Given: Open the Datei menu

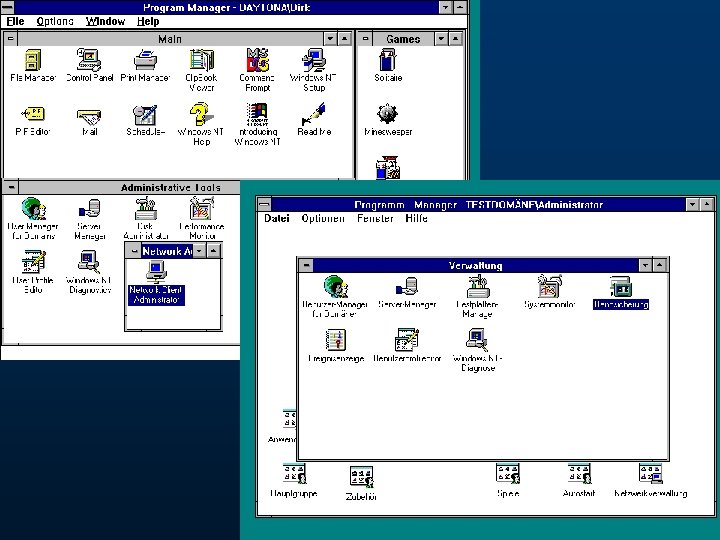Looking at the screenshot, I should (276, 218).
